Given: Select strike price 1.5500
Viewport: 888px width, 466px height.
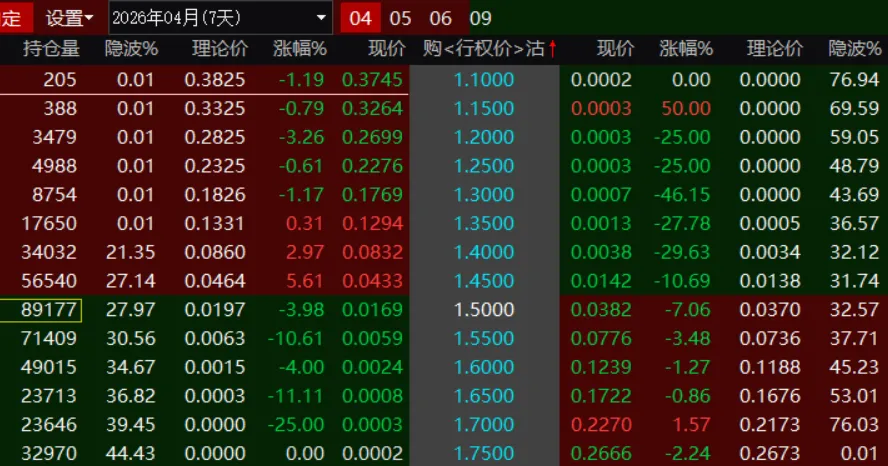Looking at the screenshot, I should (x=484, y=339).
